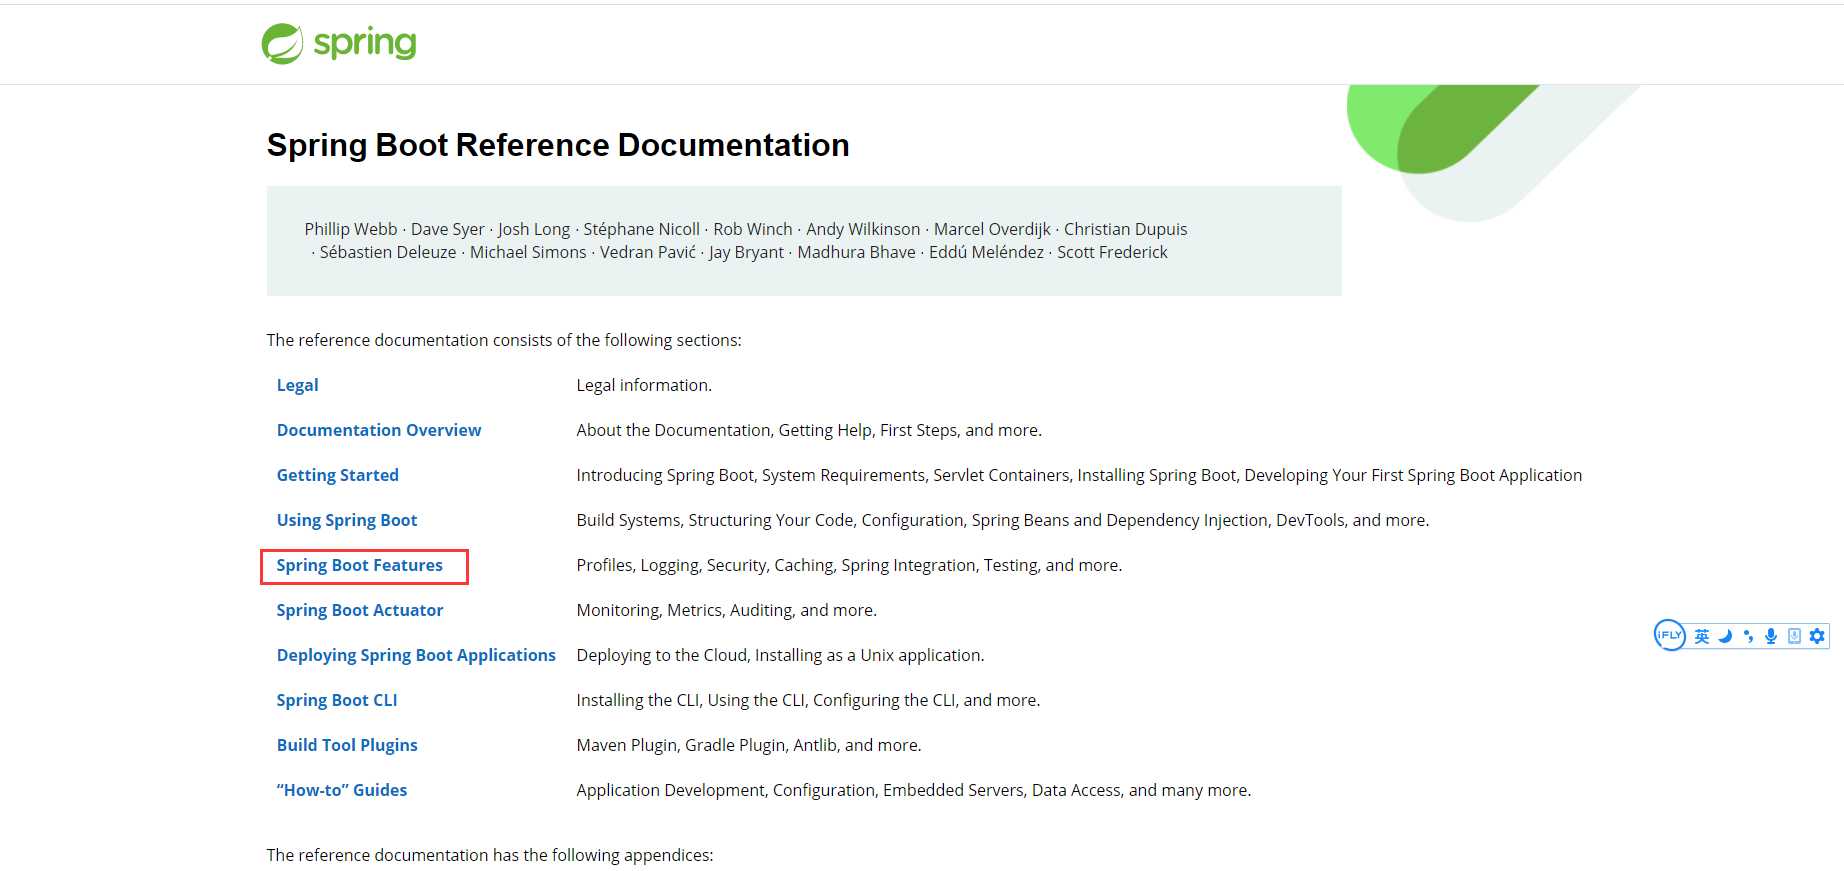Click description starting "About the Documentation"

click(x=809, y=430)
